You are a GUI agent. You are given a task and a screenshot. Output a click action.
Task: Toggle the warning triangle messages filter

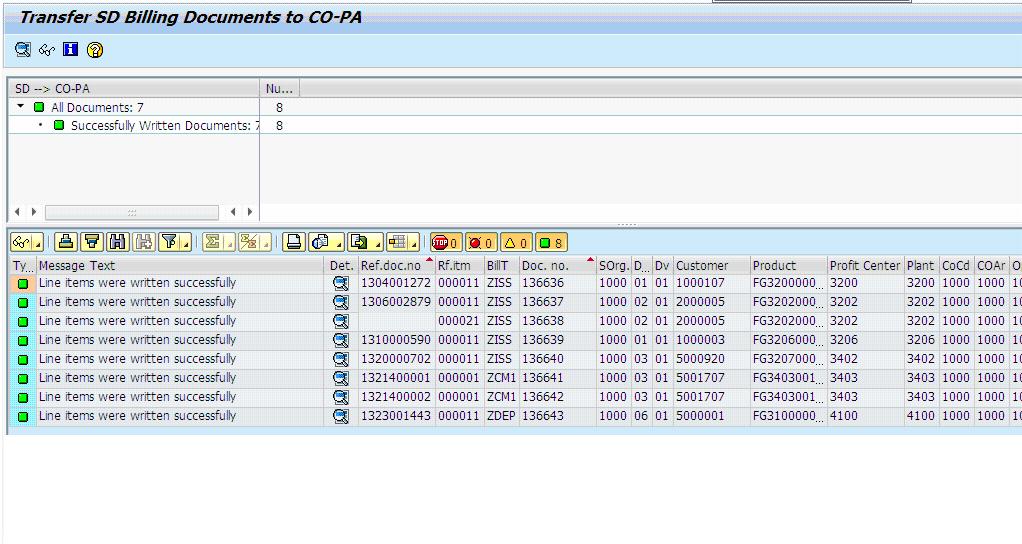coord(516,242)
